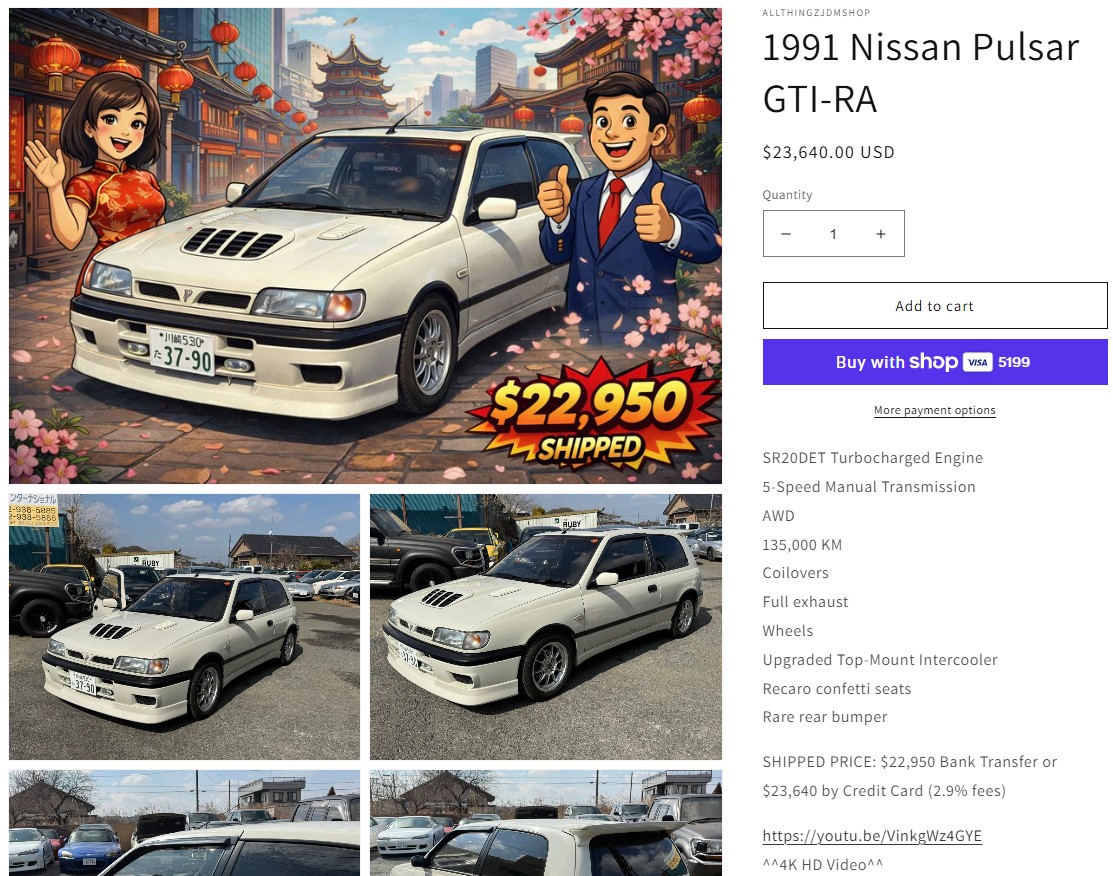This screenshot has width=1113, height=876.
Task: Click the cartoon license plate 37-90
Action: click(x=183, y=351)
